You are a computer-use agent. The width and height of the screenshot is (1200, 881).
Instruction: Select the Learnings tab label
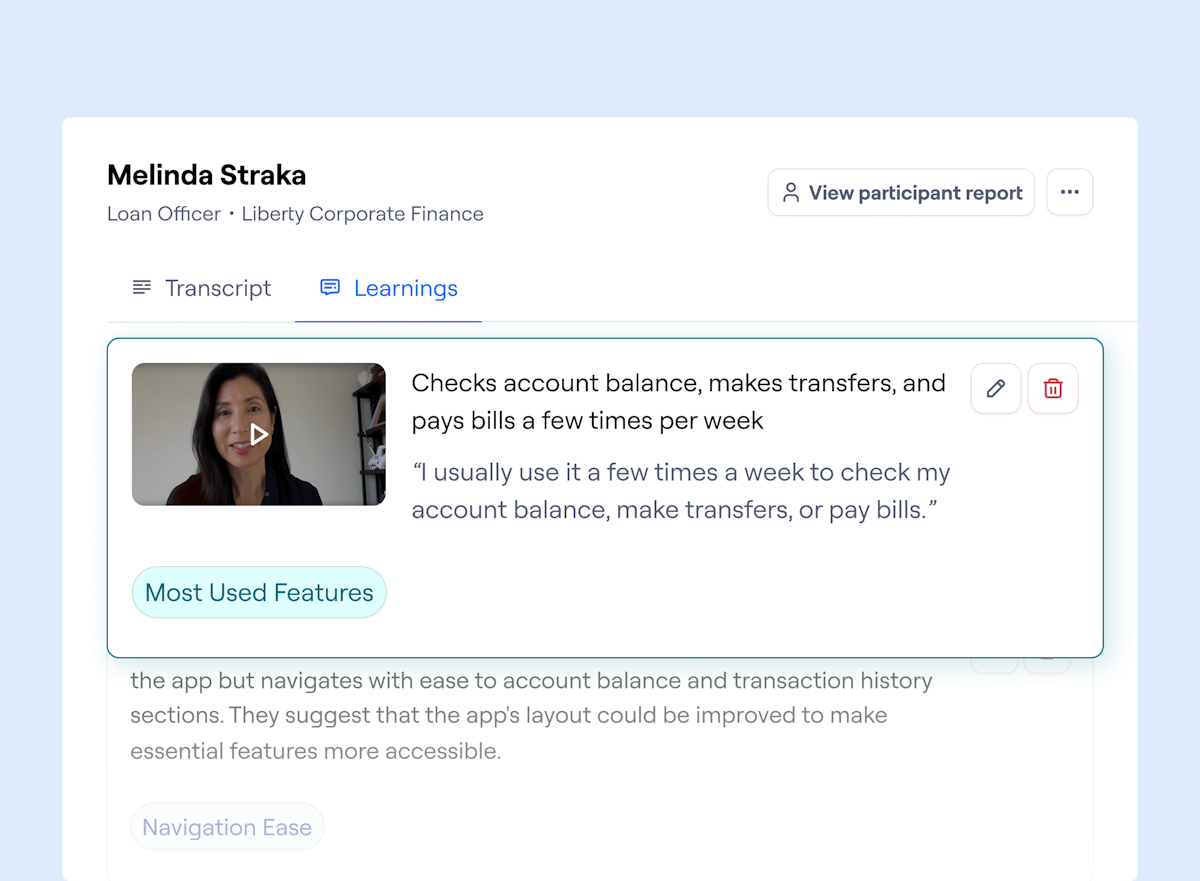[405, 288]
